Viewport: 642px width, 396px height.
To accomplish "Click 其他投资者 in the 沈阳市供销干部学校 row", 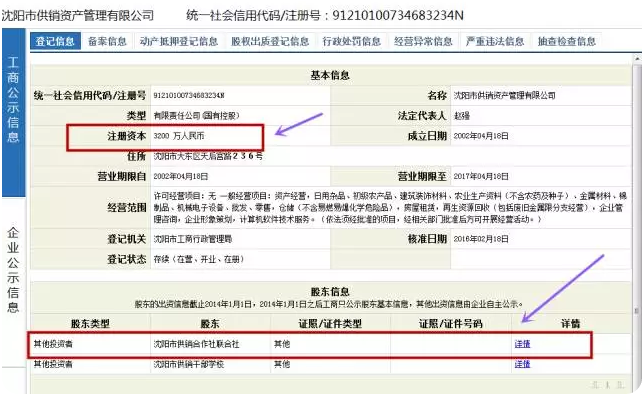I will (53, 364).
